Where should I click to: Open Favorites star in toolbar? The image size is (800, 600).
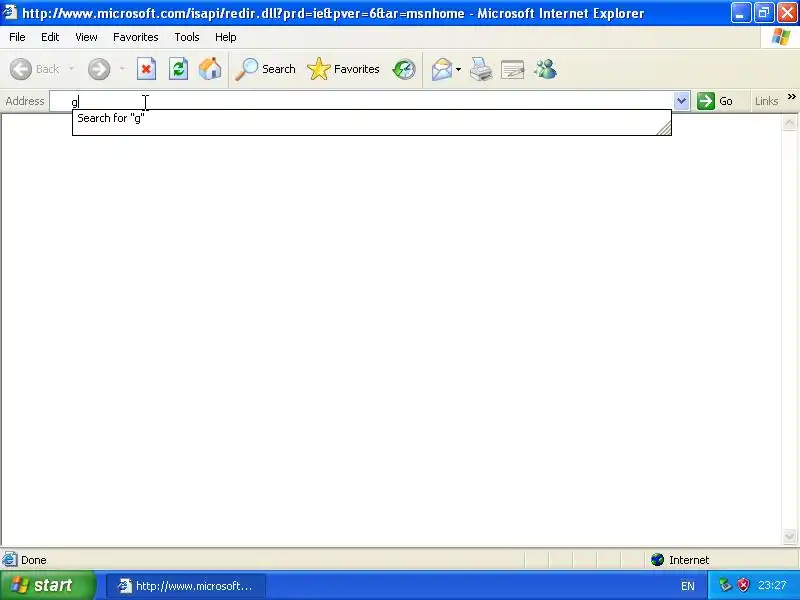[x=319, y=69]
